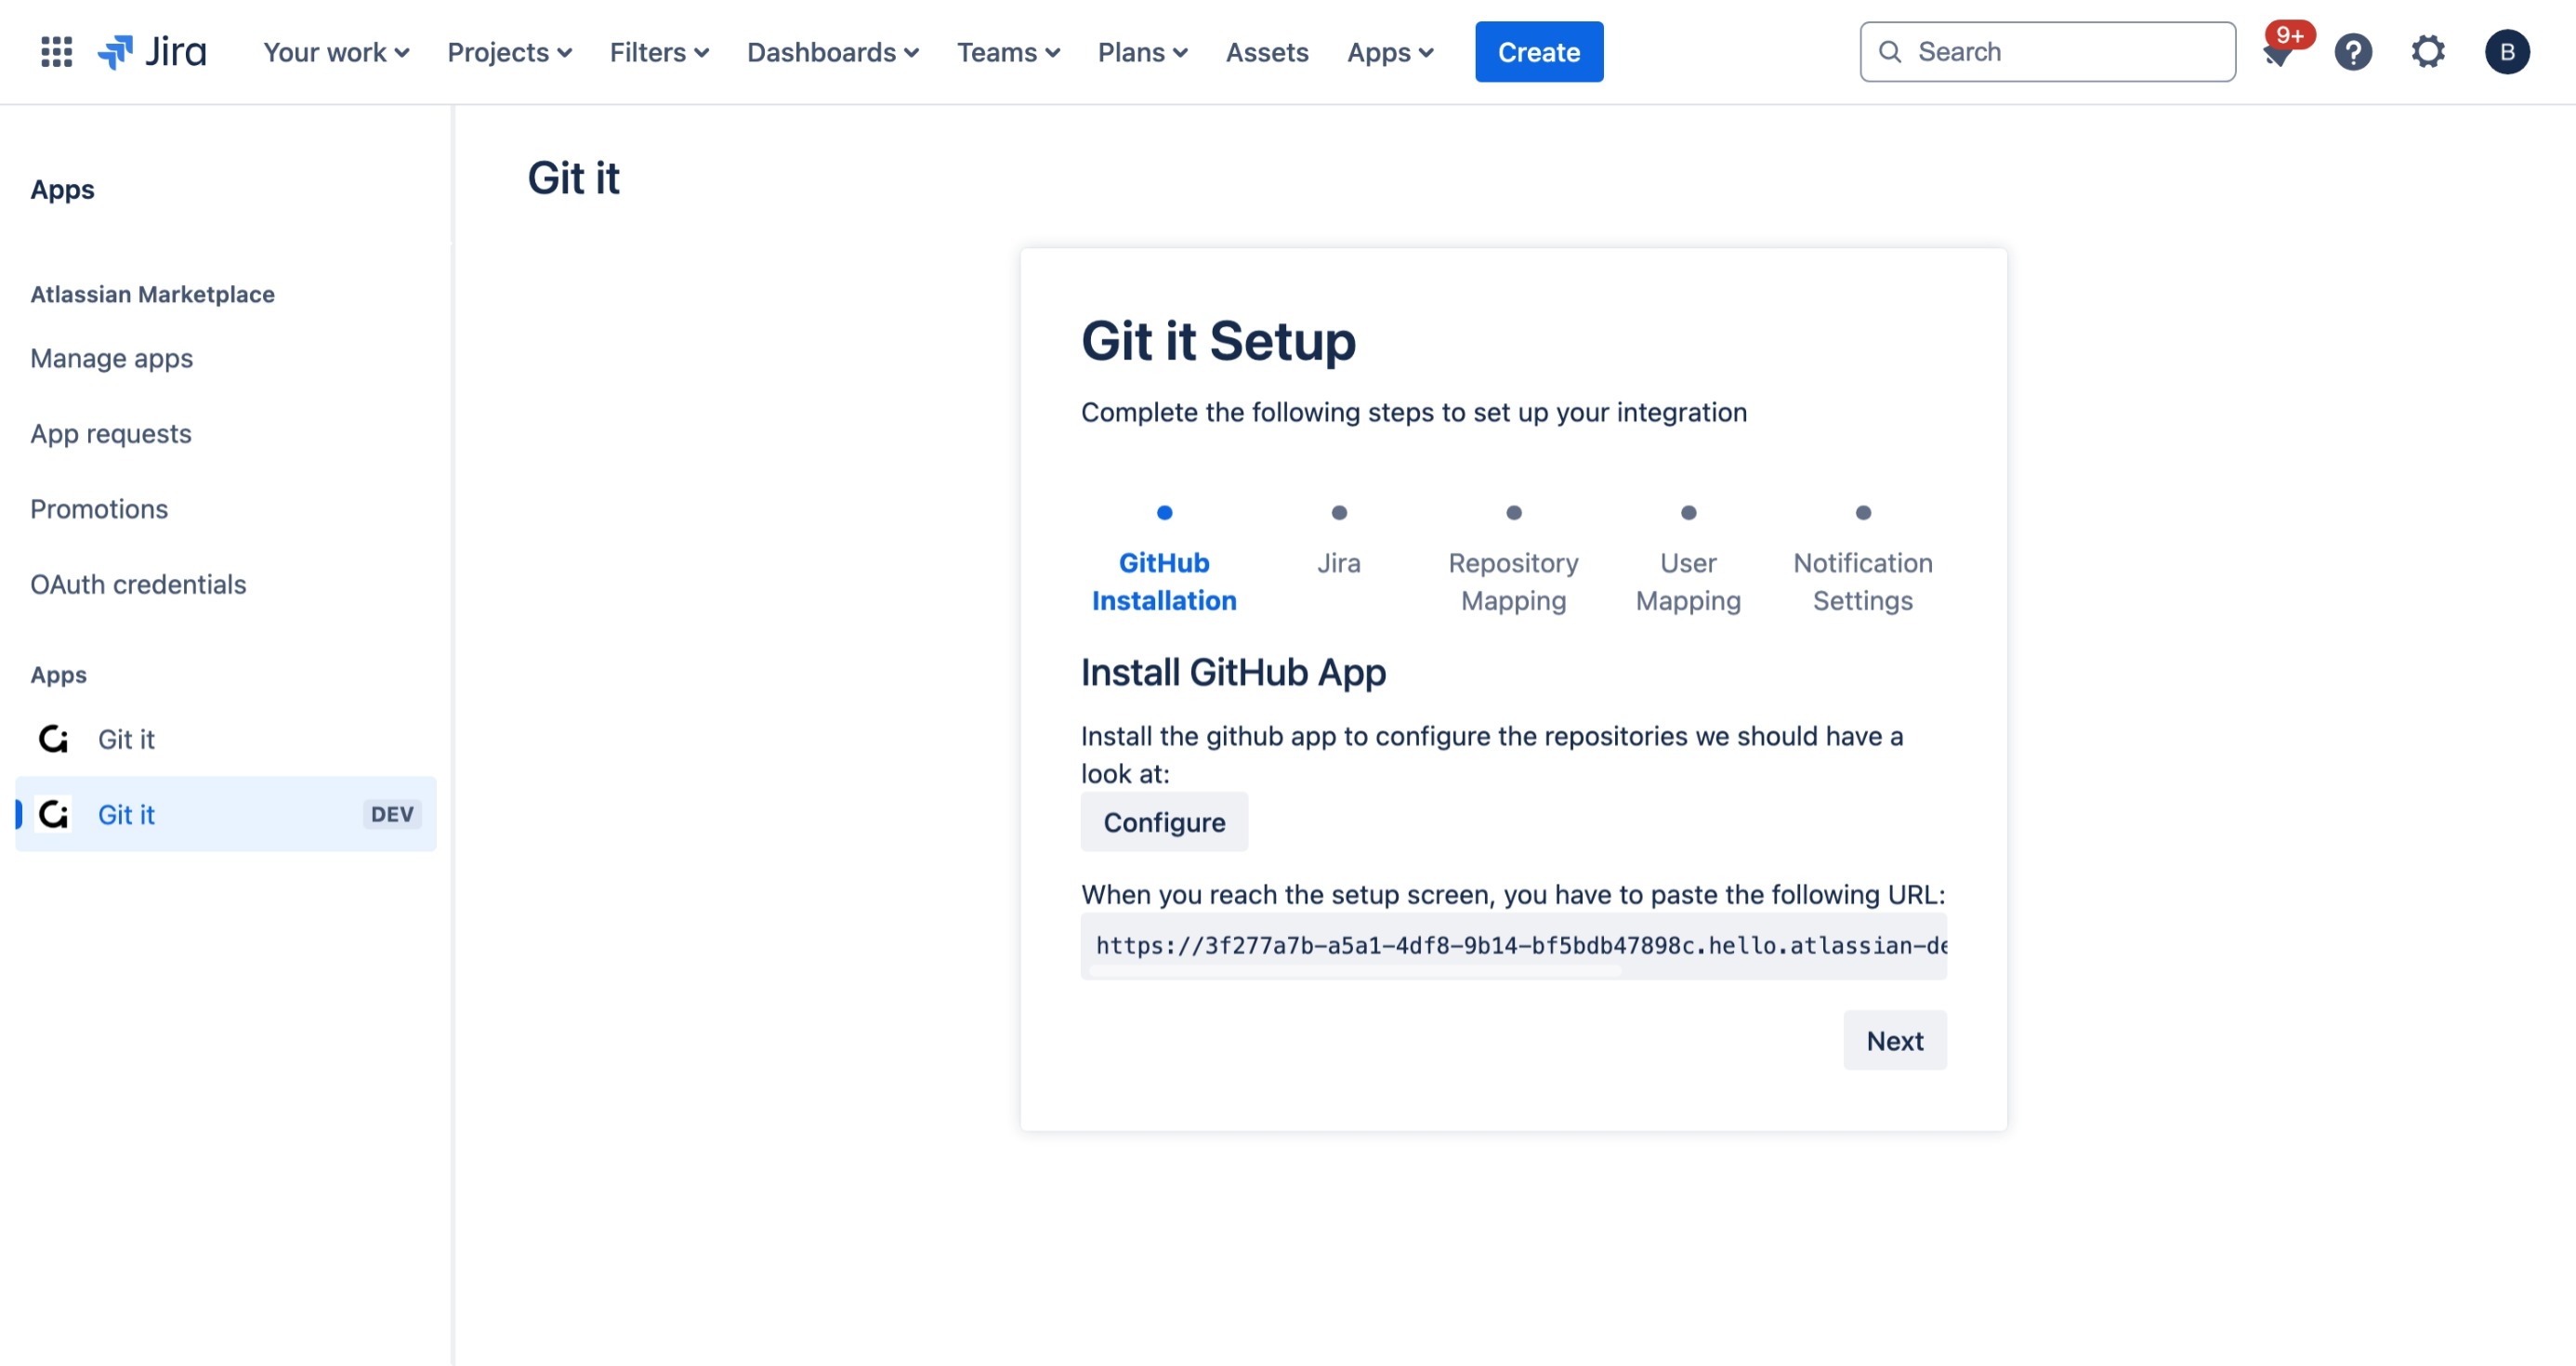The width and height of the screenshot is (2576, 1366).
Task: Click the Configure button
Action: tap(1164, 822)
